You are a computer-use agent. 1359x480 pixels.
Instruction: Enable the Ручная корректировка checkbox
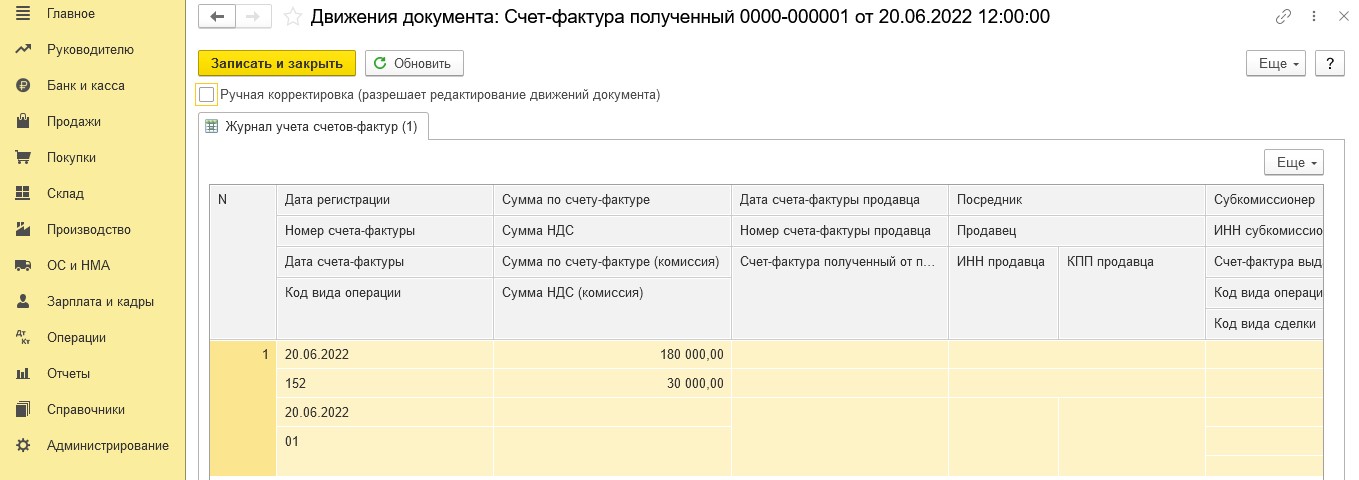(x=207, y=95)
